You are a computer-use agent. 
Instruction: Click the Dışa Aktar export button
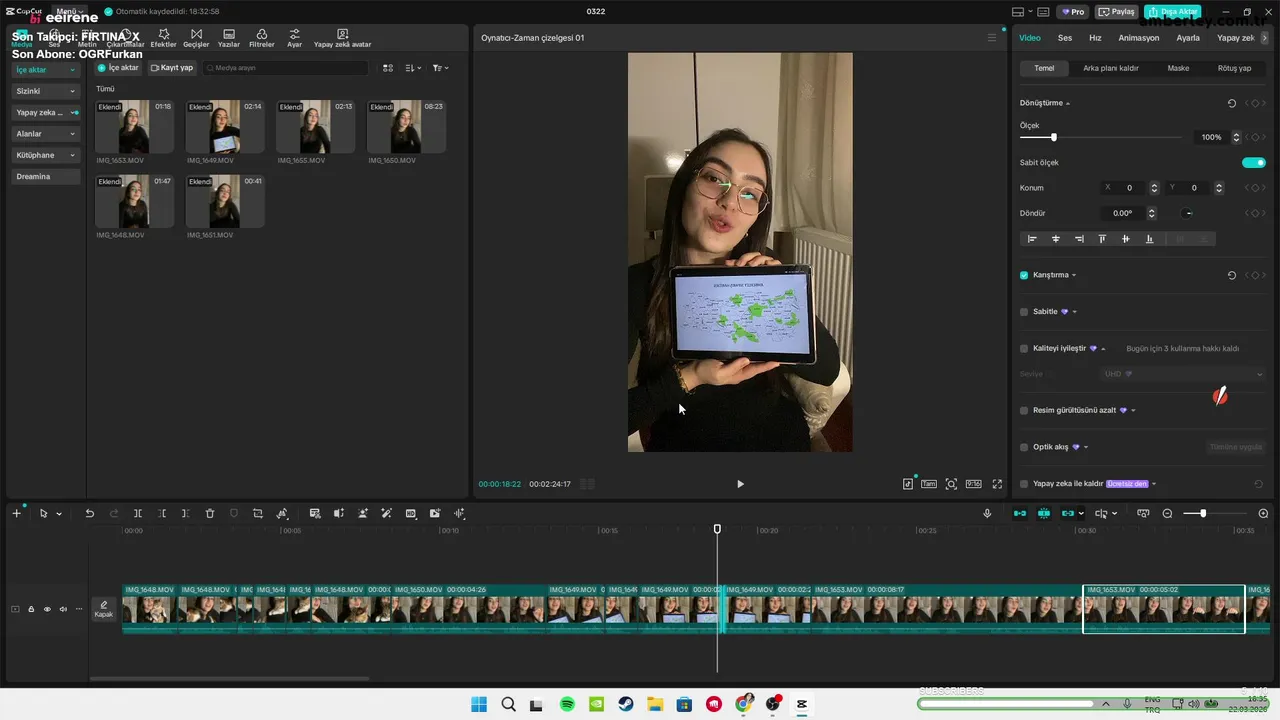coord(1172,12)
